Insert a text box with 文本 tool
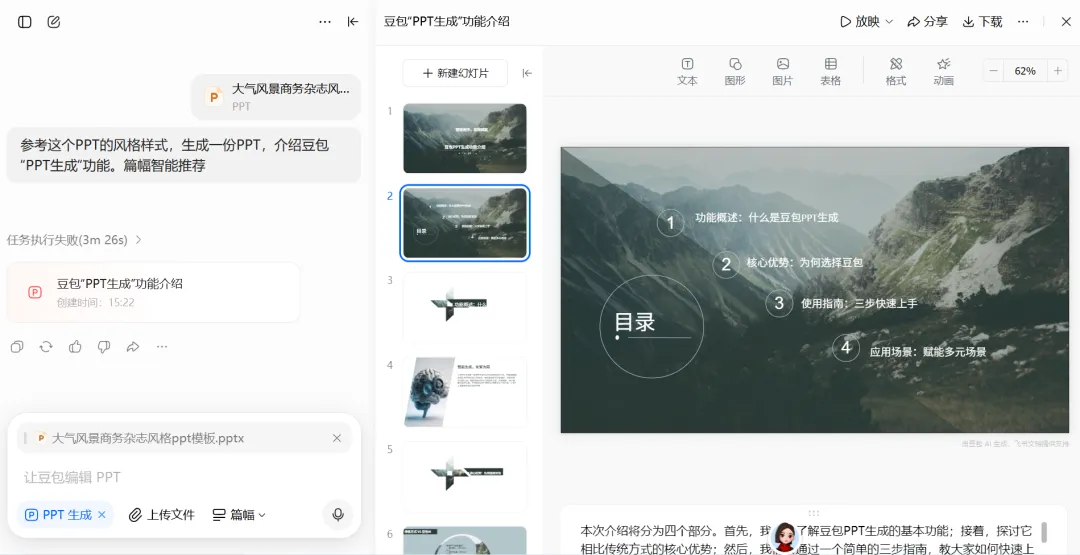This screenshot has height=555, width=1080. click(687, 72)
